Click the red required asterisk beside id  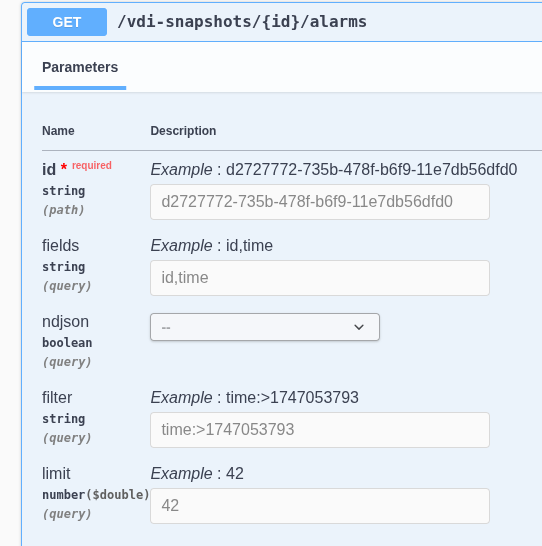(64, 166)
